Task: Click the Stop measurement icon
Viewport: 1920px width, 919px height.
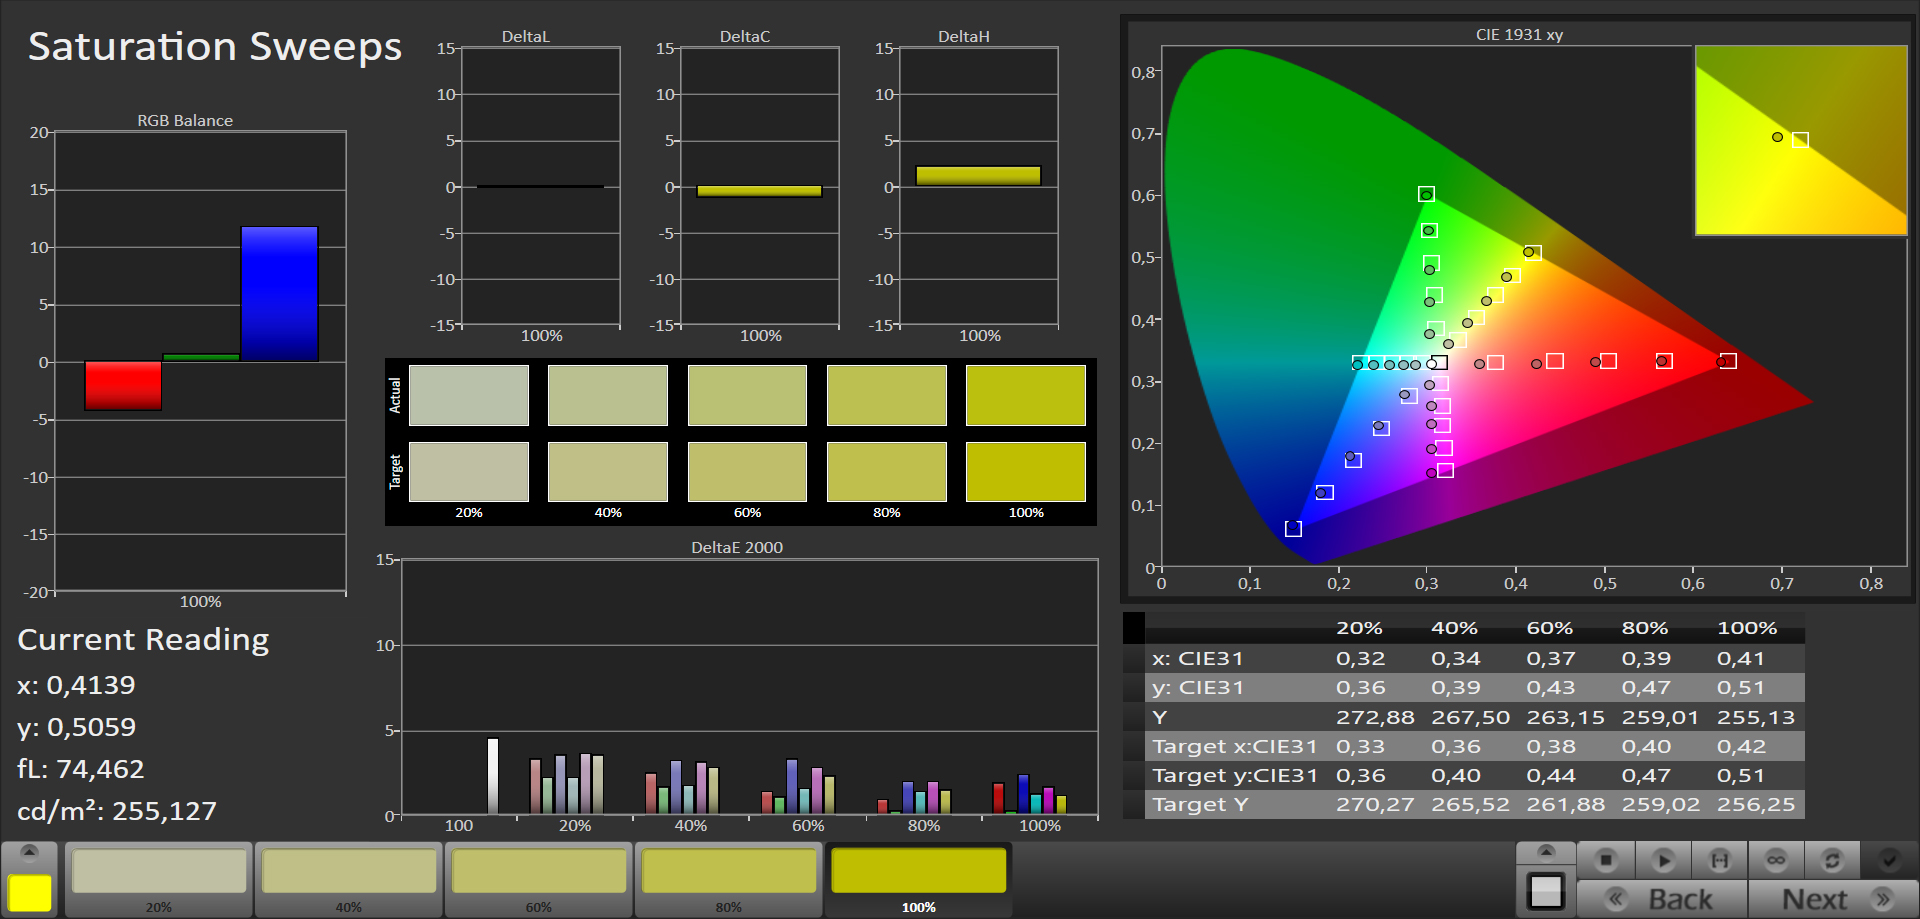Action: point(1606,860)
